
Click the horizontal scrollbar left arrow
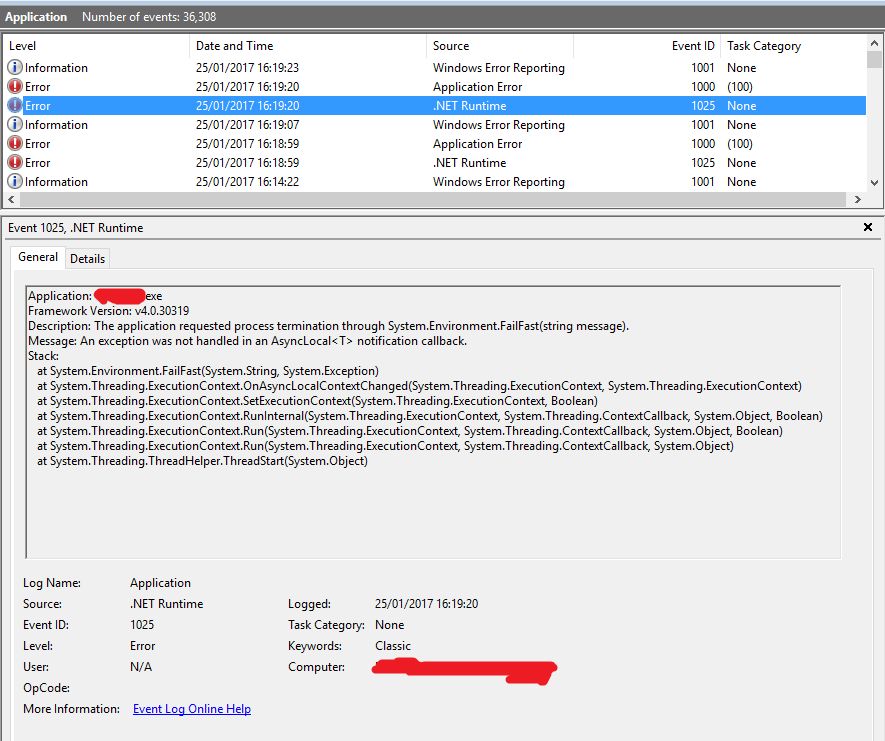[11, 199]
